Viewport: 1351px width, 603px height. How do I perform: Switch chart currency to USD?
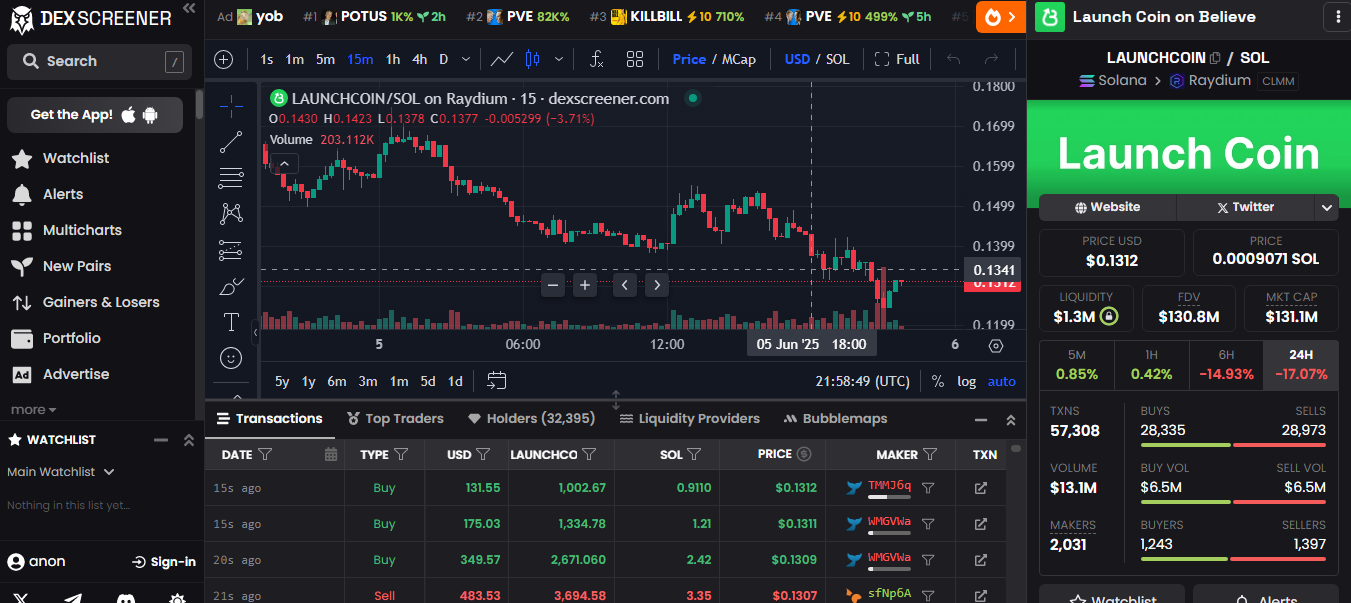pyautogui.click(x=797, y=59)
